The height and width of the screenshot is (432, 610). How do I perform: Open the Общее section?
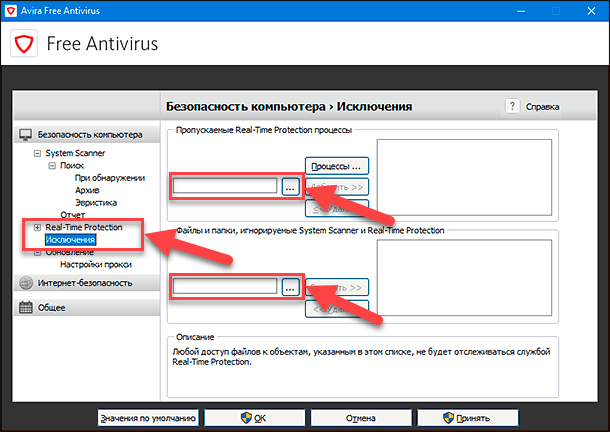point(87,307)
